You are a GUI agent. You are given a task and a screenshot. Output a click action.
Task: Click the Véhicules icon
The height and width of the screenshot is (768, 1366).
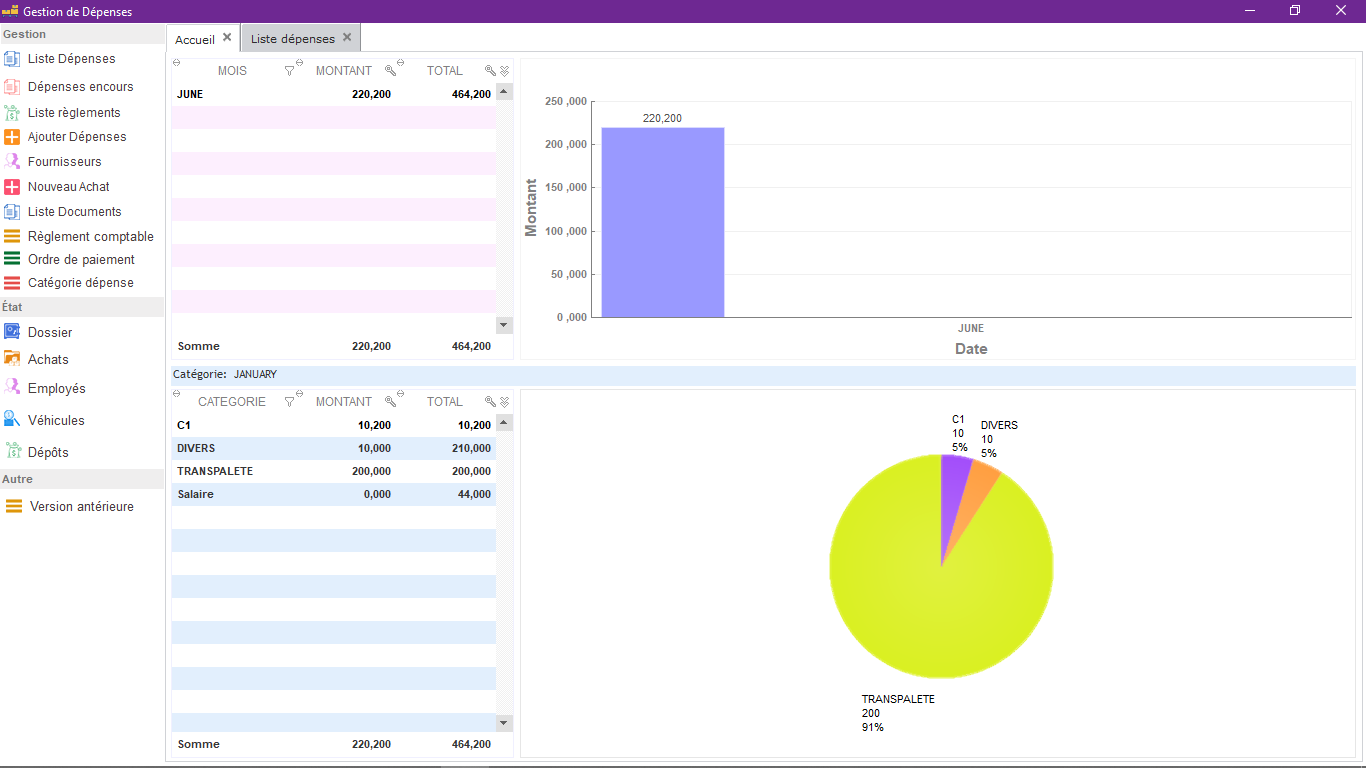12,420
